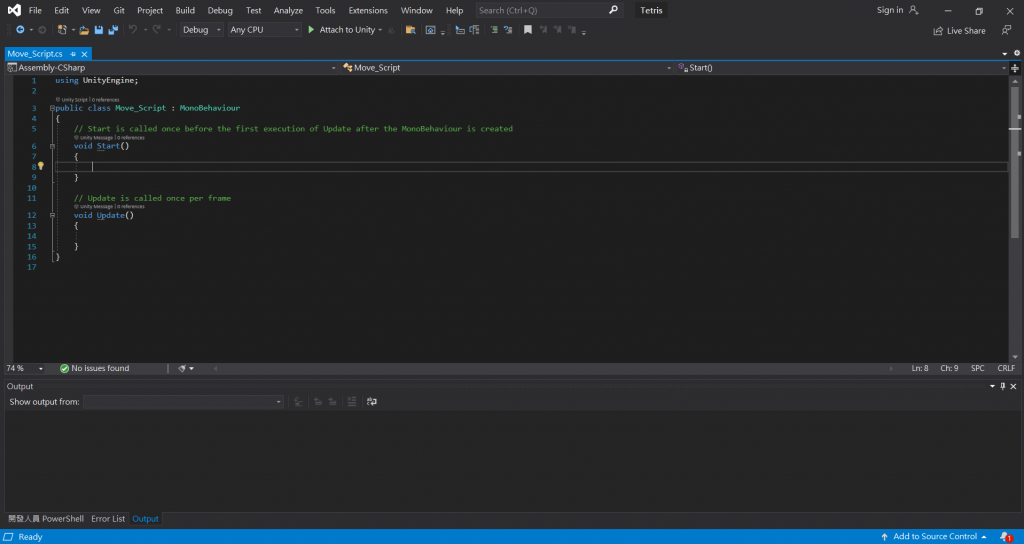Open the code cleanup dropdown arrow
Screen dimensions: 1024x544
[x=191, y=369]
